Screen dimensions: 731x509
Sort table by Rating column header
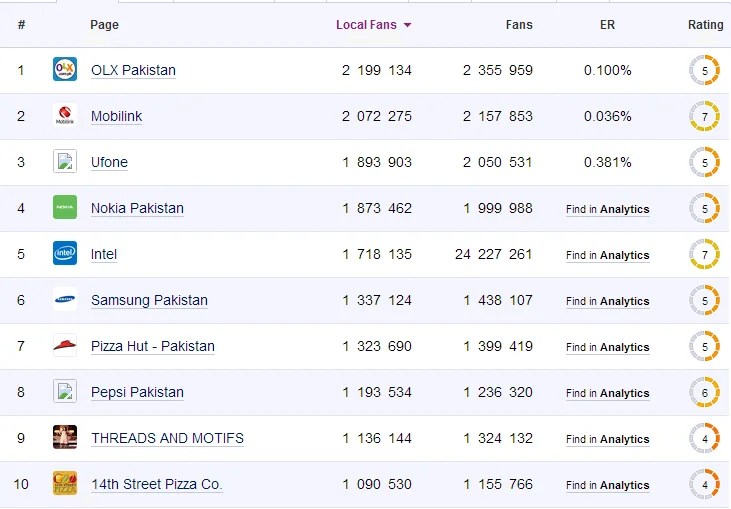[705, 25]
